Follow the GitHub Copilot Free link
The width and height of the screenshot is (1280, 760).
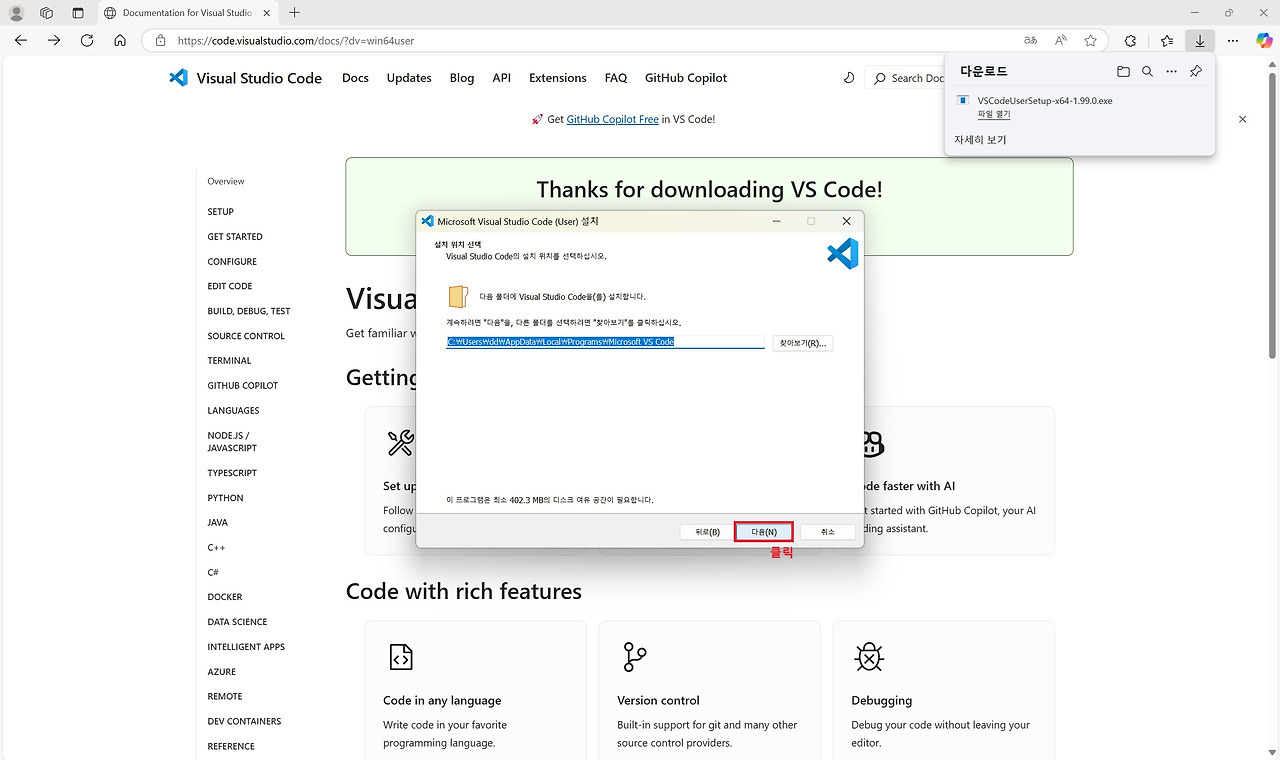pos(613,119)
